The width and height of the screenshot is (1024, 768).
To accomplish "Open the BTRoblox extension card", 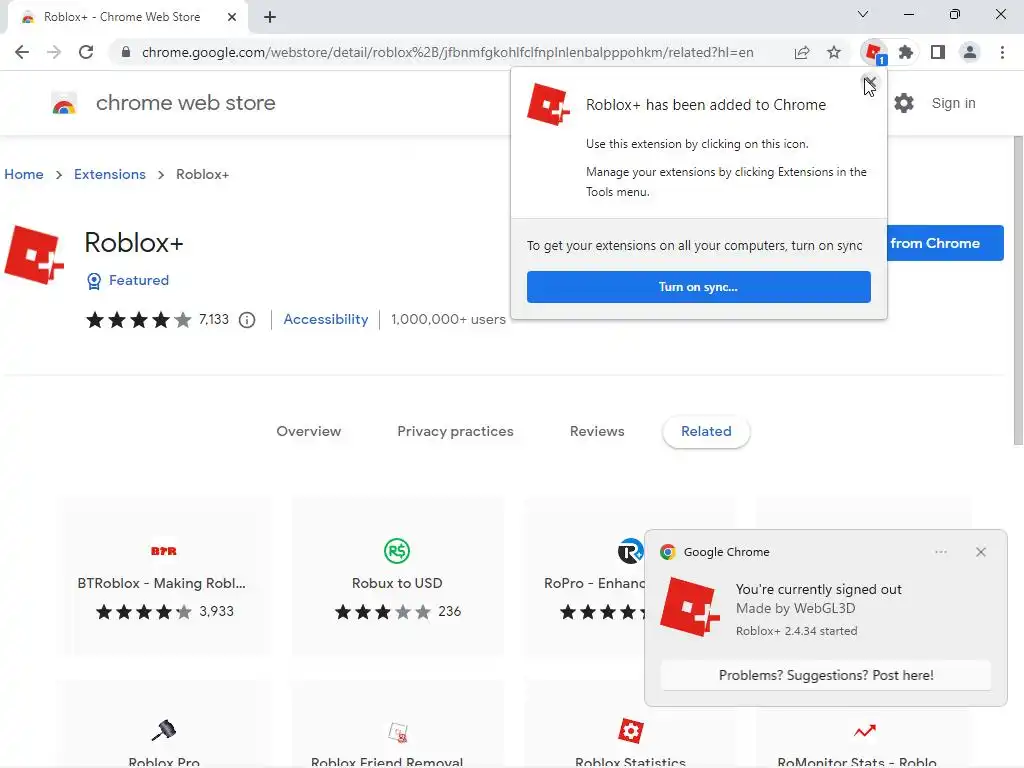I will coord(163,576).
